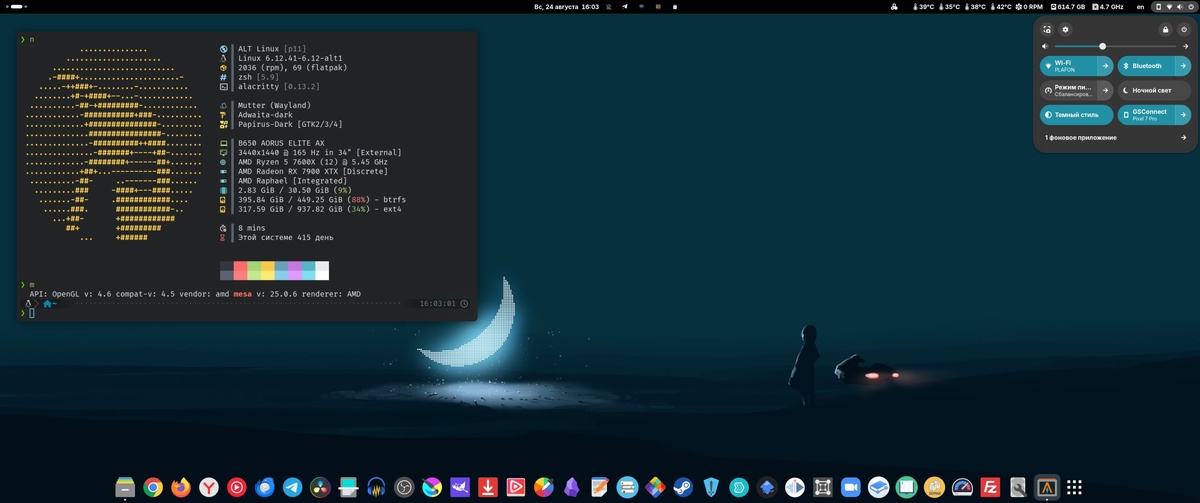The image size is (1200, 503).
Task: Open Thunderbird mail from the dock
Action: (x=265, y=487)
